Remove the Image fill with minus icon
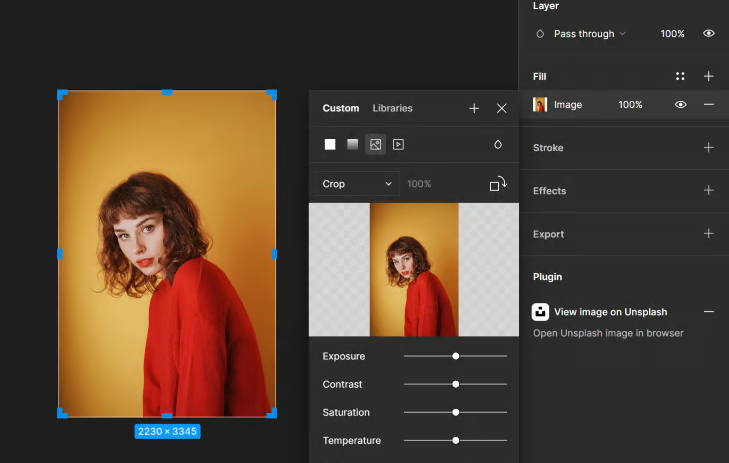The width and height of the screenshot is (729, 463). click(x=708, y=104)
